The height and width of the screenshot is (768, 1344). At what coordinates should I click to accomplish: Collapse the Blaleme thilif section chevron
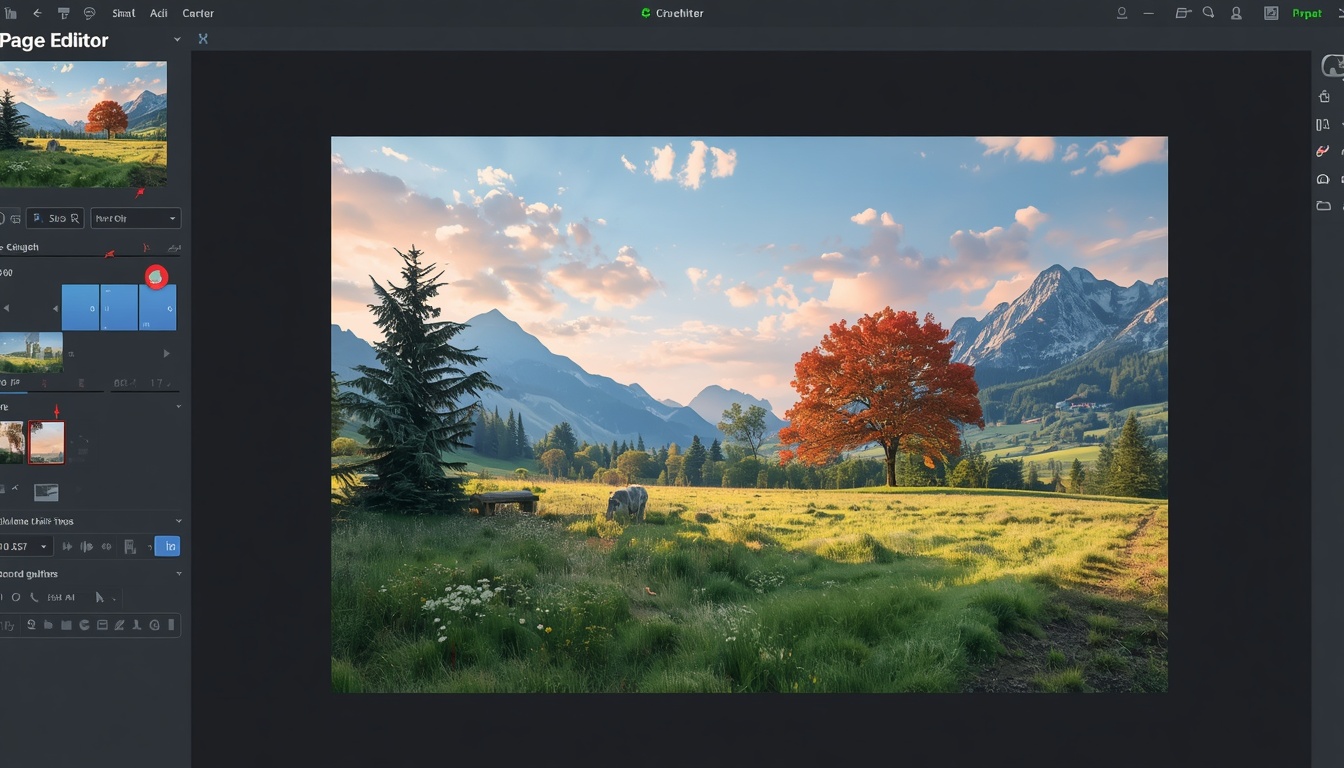179,521
